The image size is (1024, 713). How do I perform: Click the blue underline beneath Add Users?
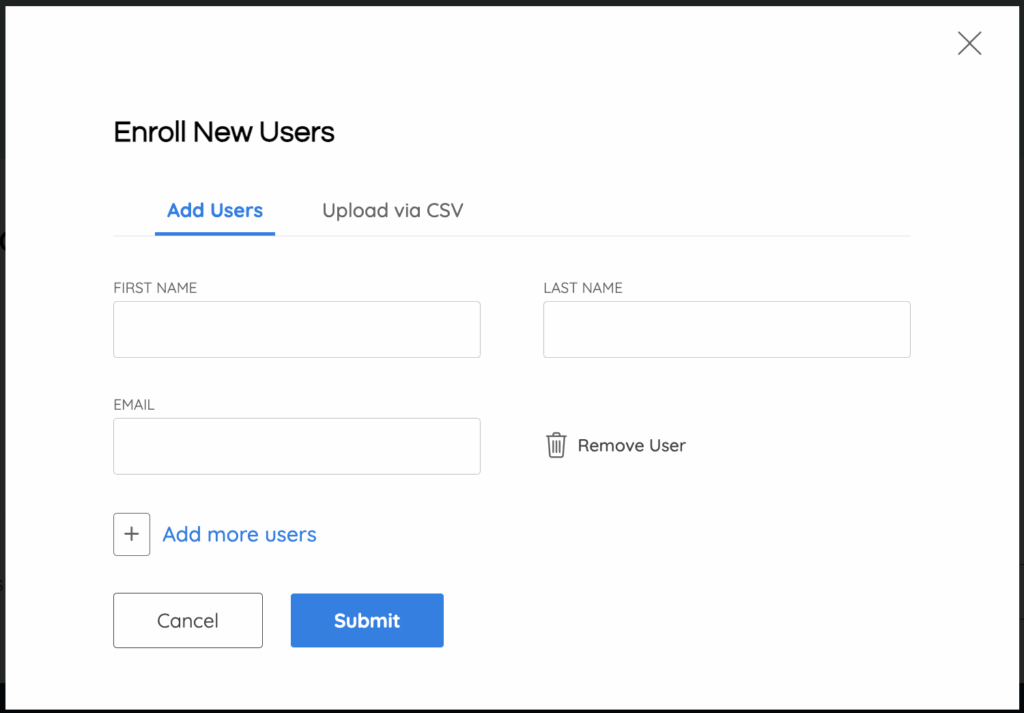tap(215, 234)
